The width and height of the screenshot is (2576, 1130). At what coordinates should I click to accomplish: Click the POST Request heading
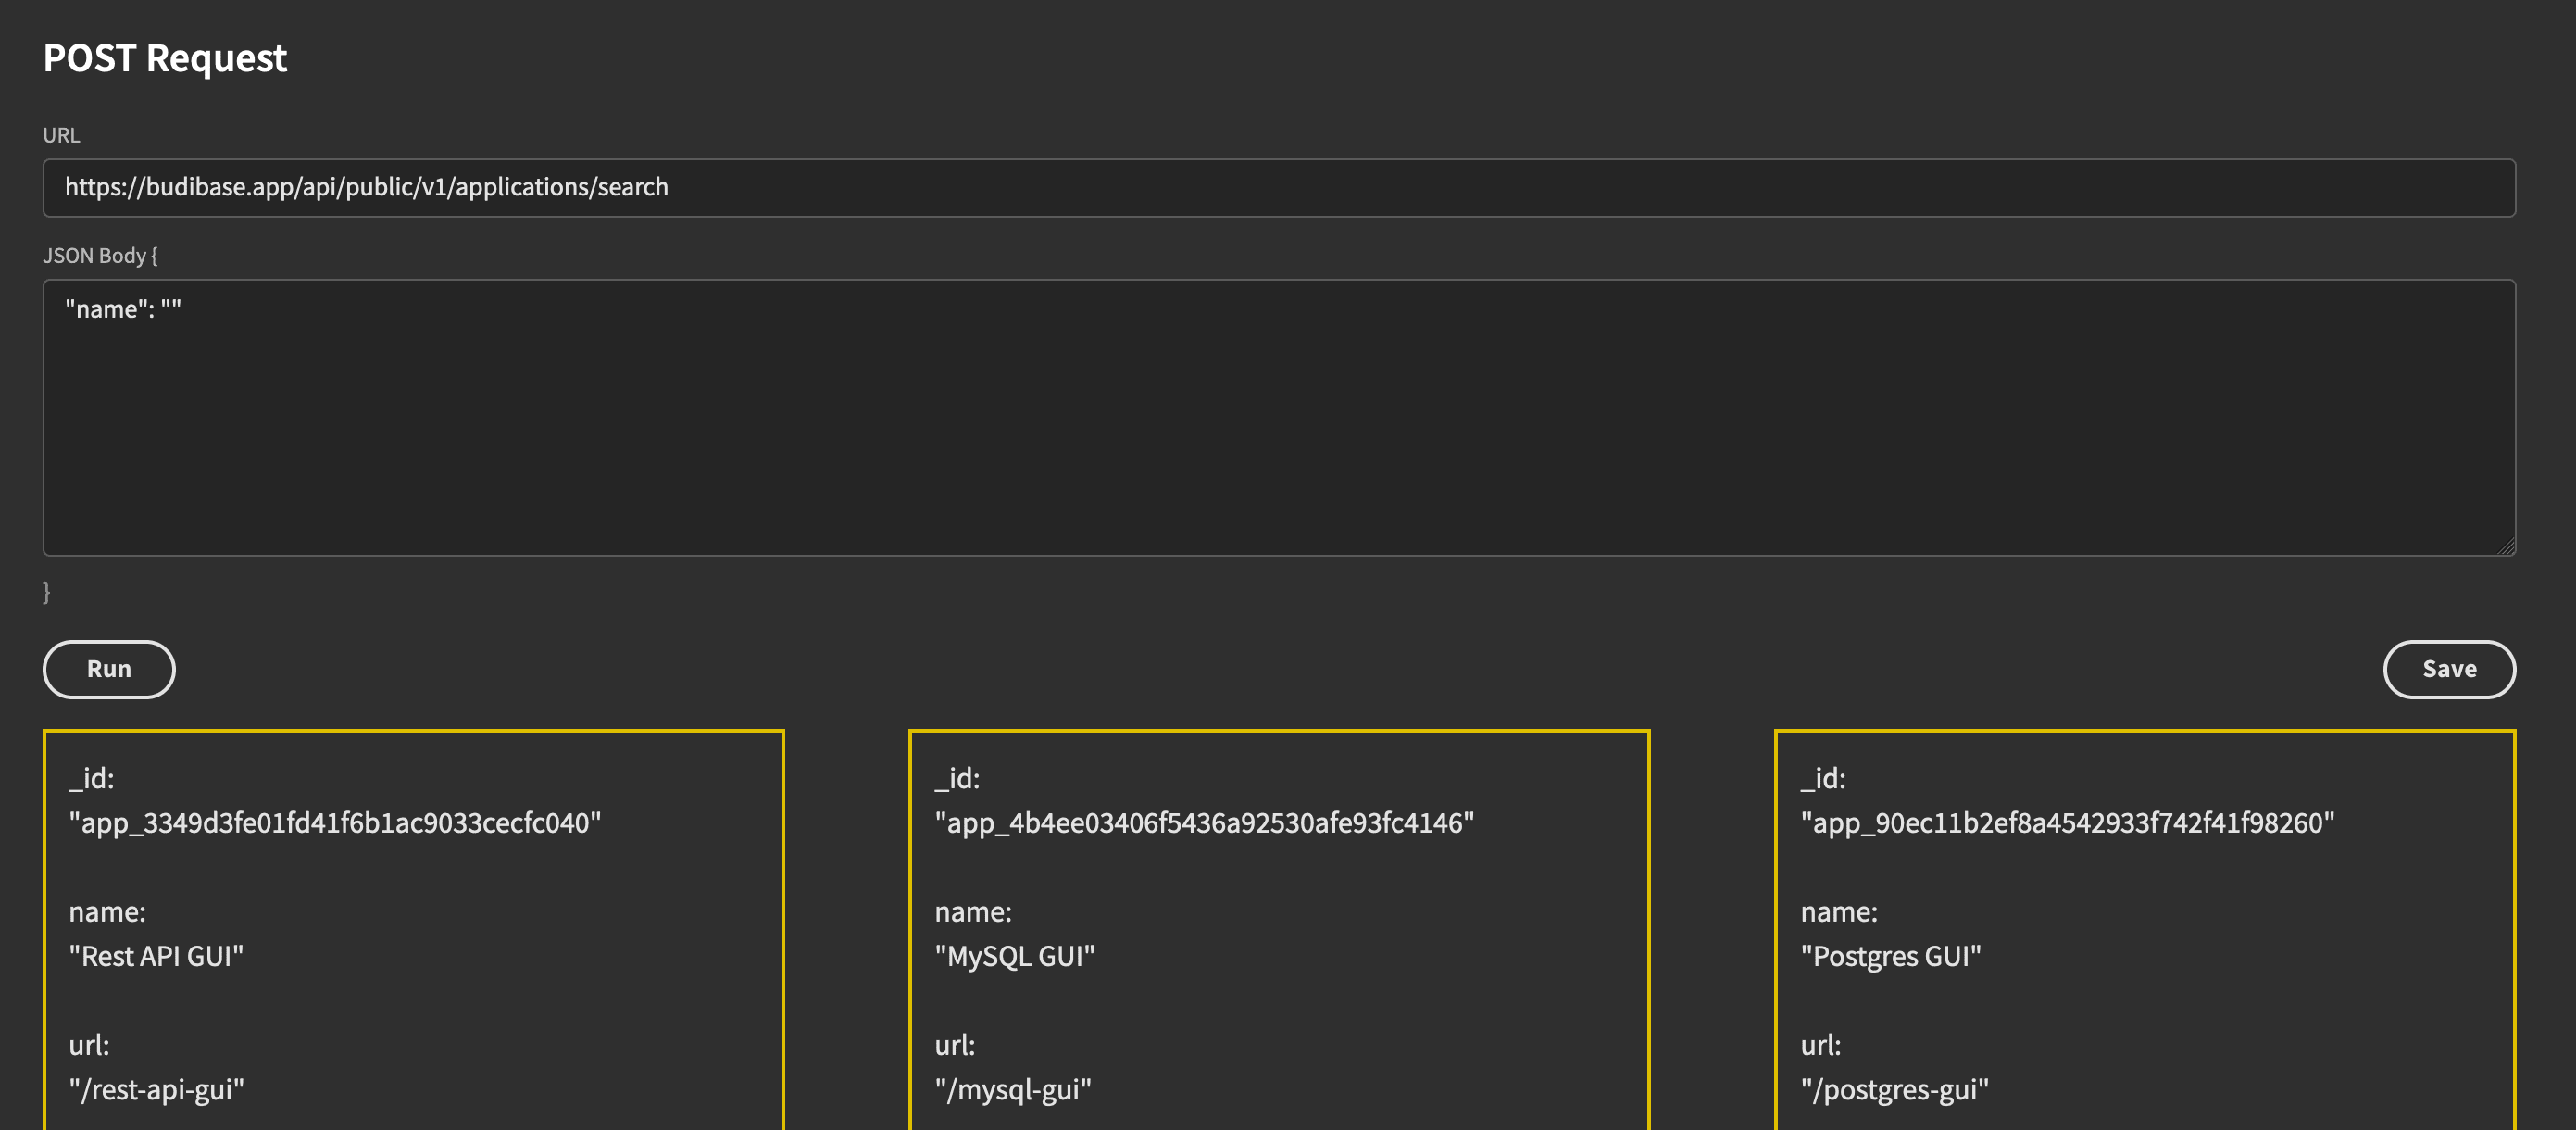pyautogui.click(x=165, y=58)
